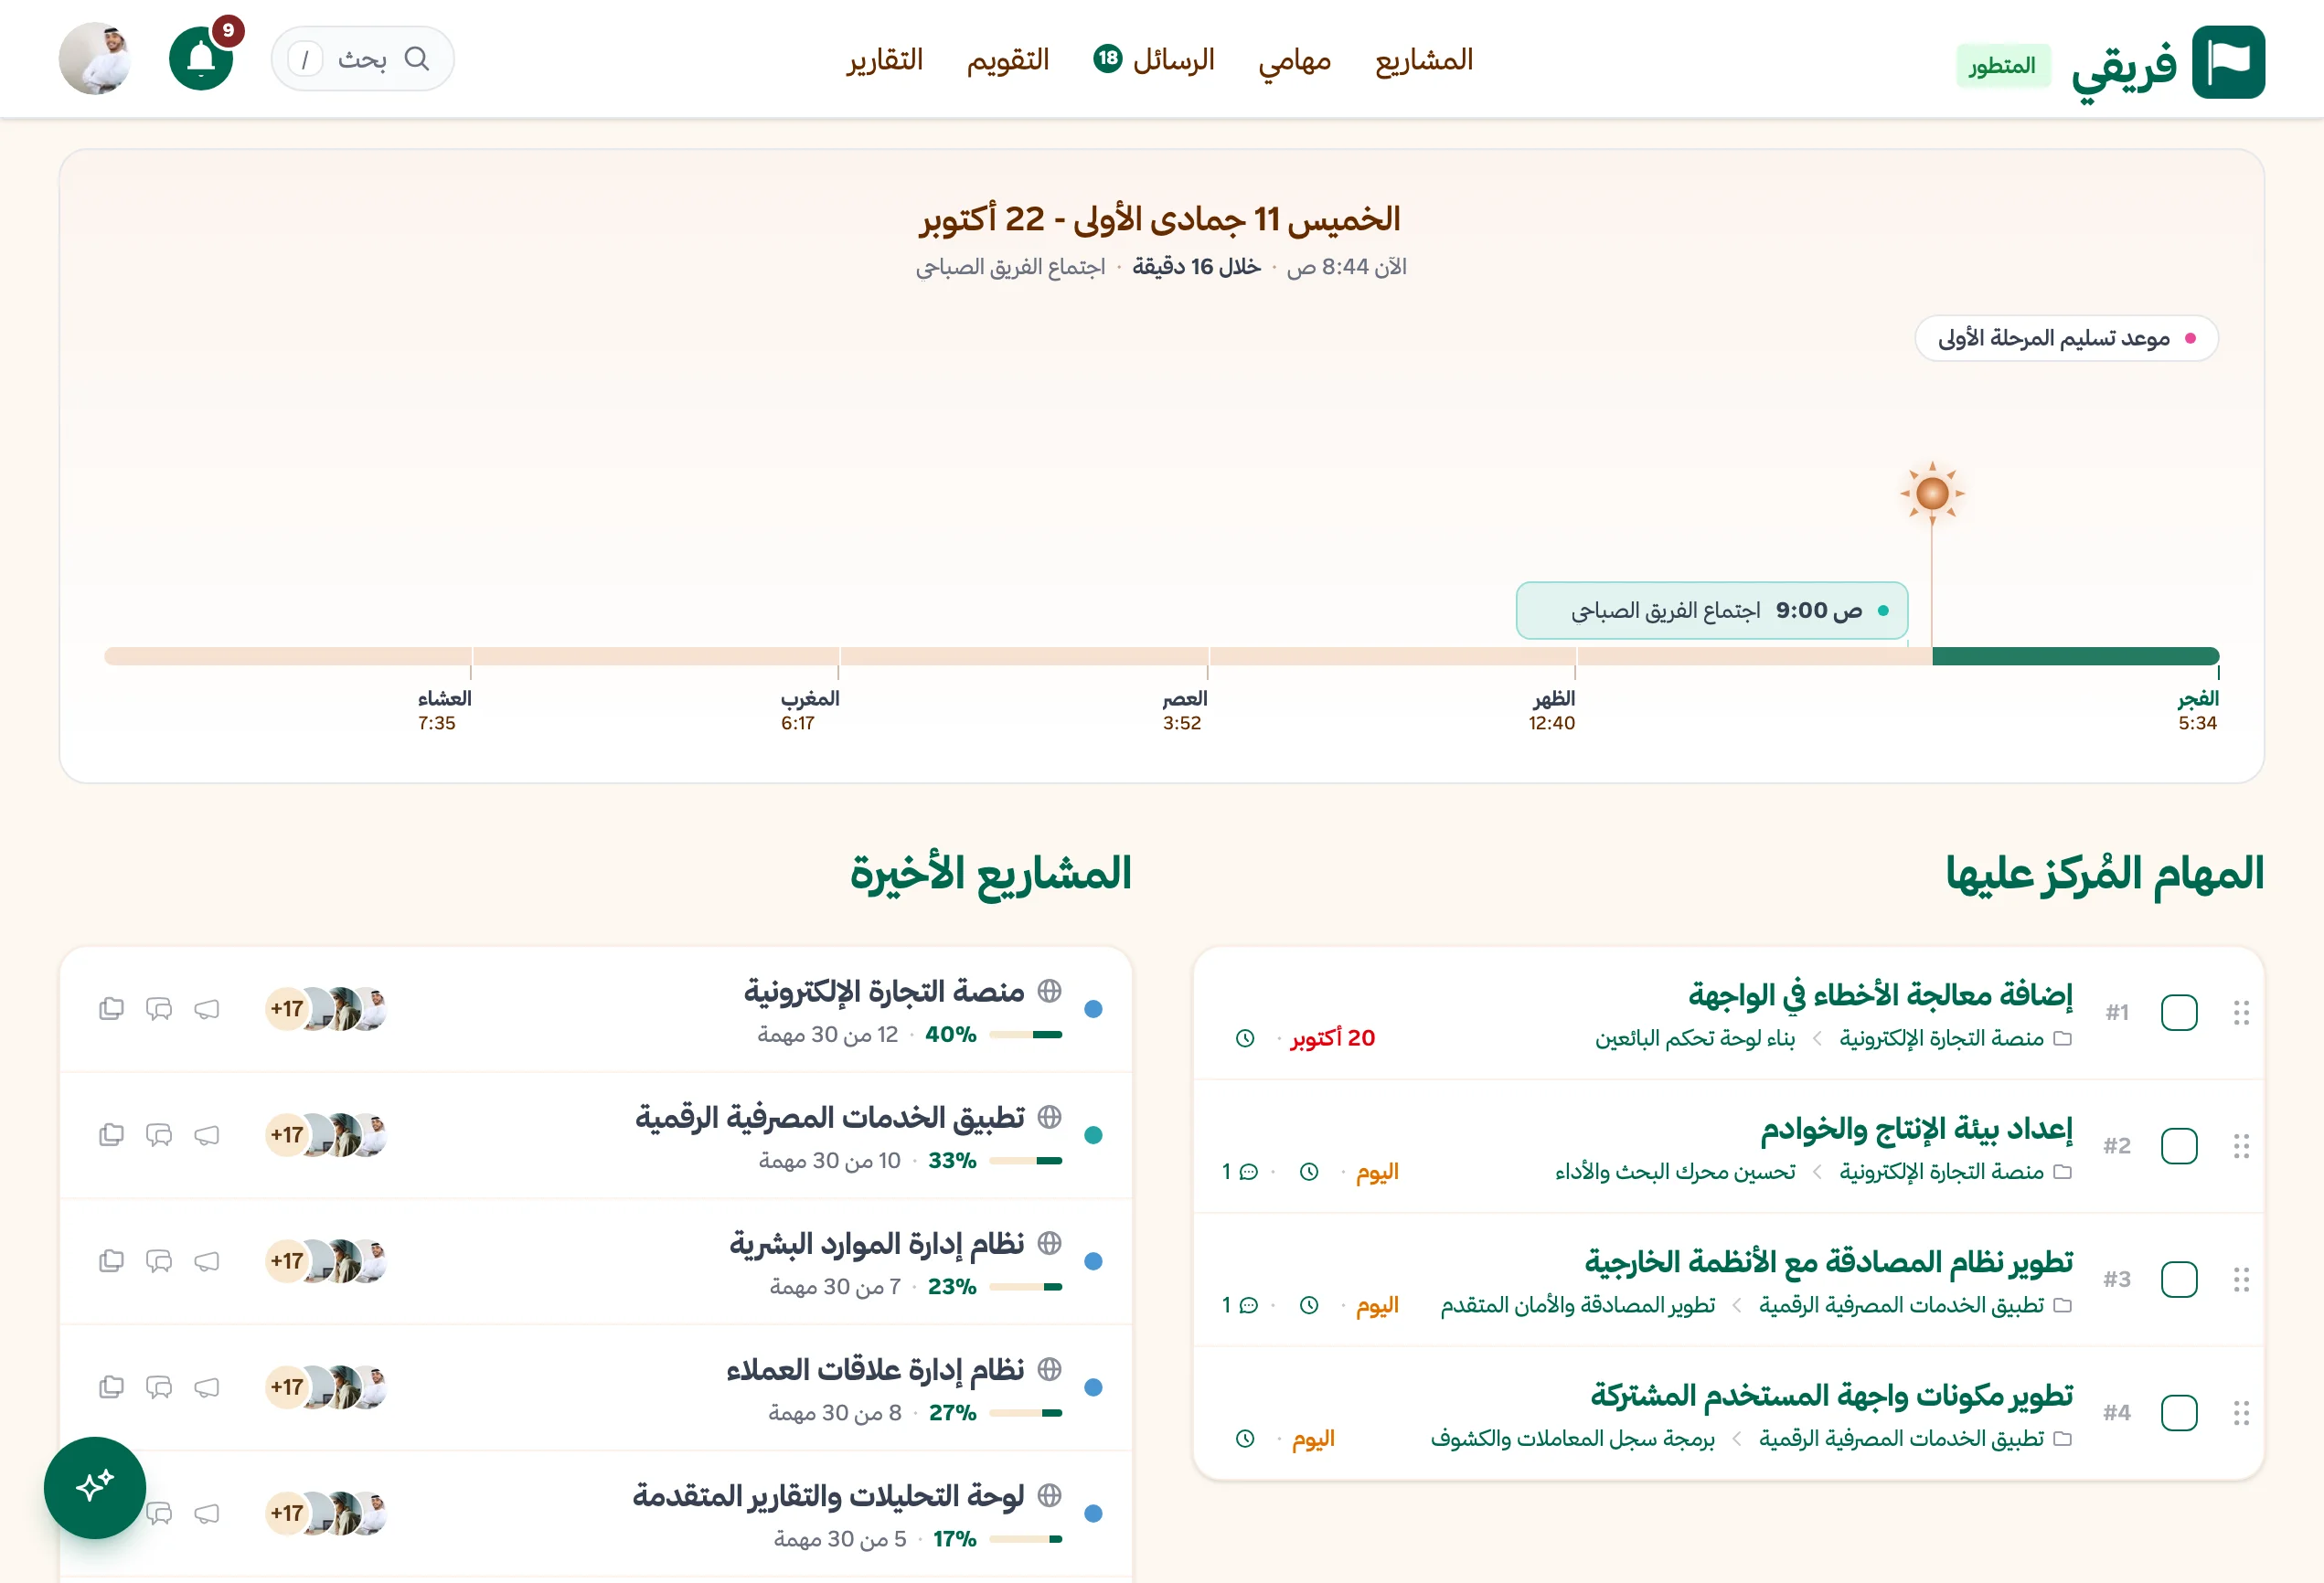Open announcements megaphone for نظام إدارة علاقات العملاء project
Screen dimensions: 2324x1583
tap(207, 1387)
